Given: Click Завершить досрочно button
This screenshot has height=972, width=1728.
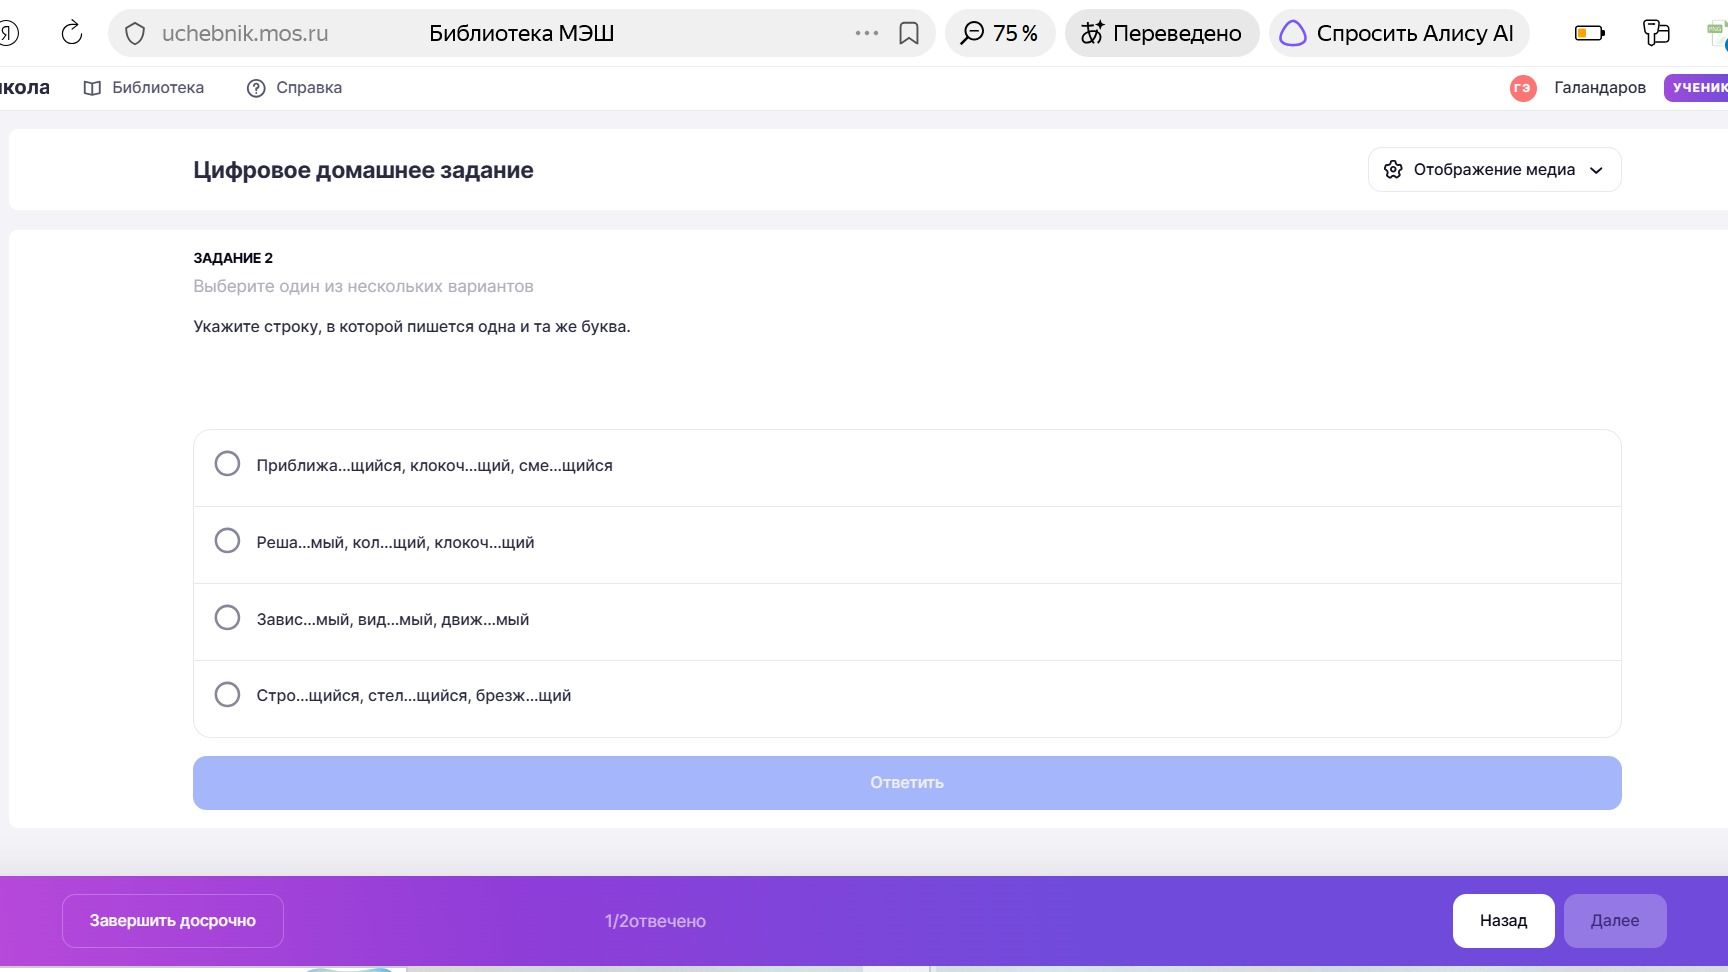Looking at the screenshot, I should point(173,921).
